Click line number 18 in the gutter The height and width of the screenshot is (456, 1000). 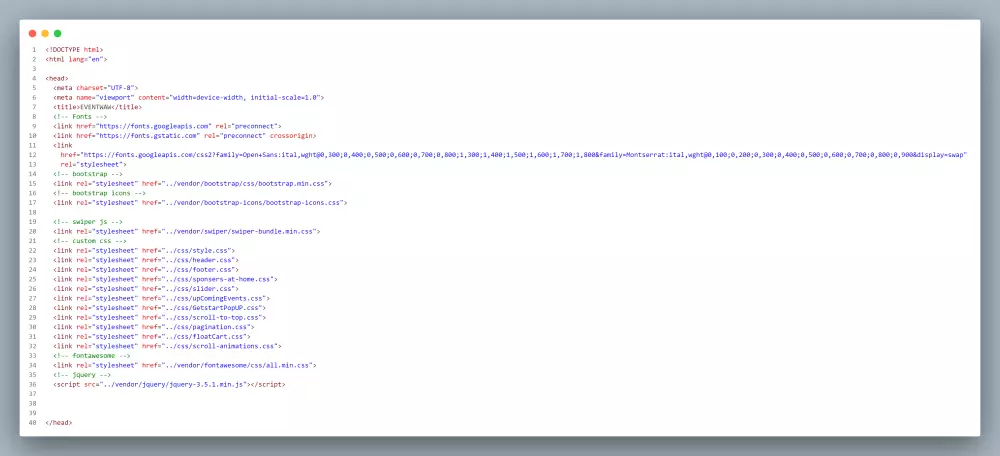coord(33,212)
